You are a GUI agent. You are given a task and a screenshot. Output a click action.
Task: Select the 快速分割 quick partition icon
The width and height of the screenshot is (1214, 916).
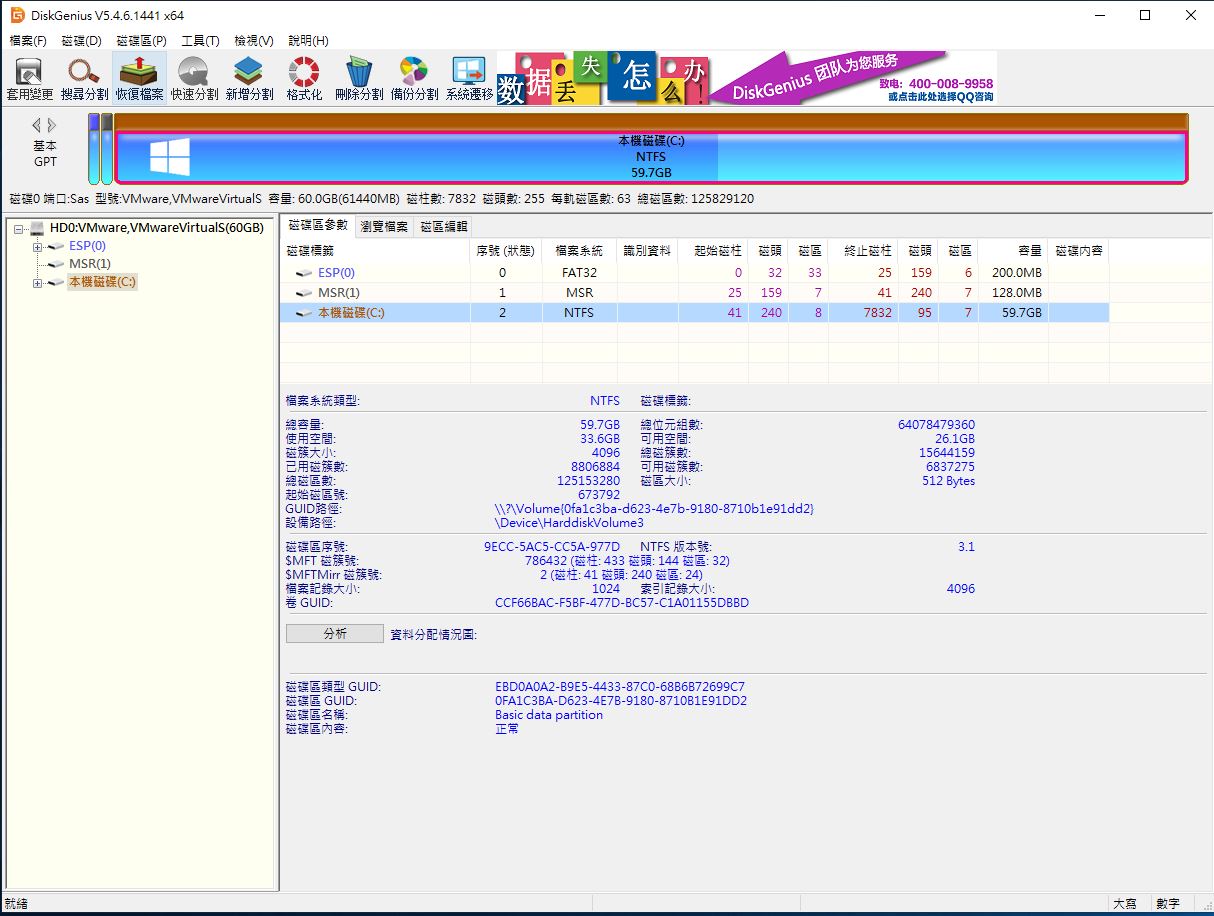tap(194, 79)
